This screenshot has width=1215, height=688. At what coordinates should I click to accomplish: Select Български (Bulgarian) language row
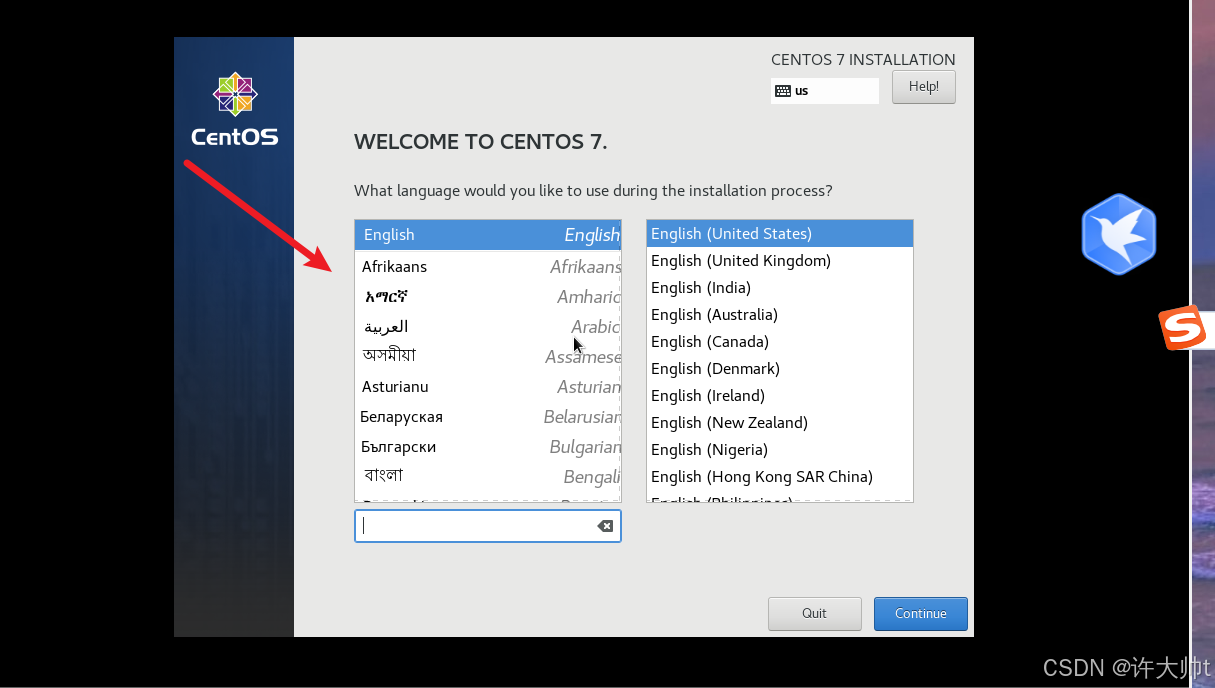[x=488, y=447]
